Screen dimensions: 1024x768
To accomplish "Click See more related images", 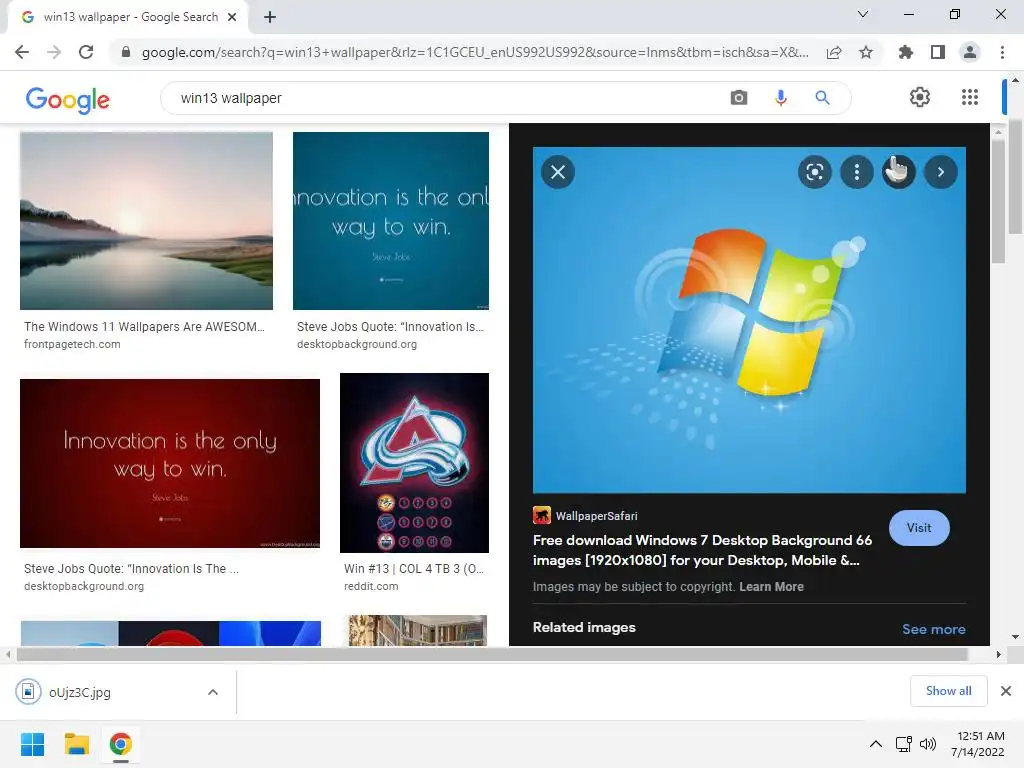I will 933,629.
